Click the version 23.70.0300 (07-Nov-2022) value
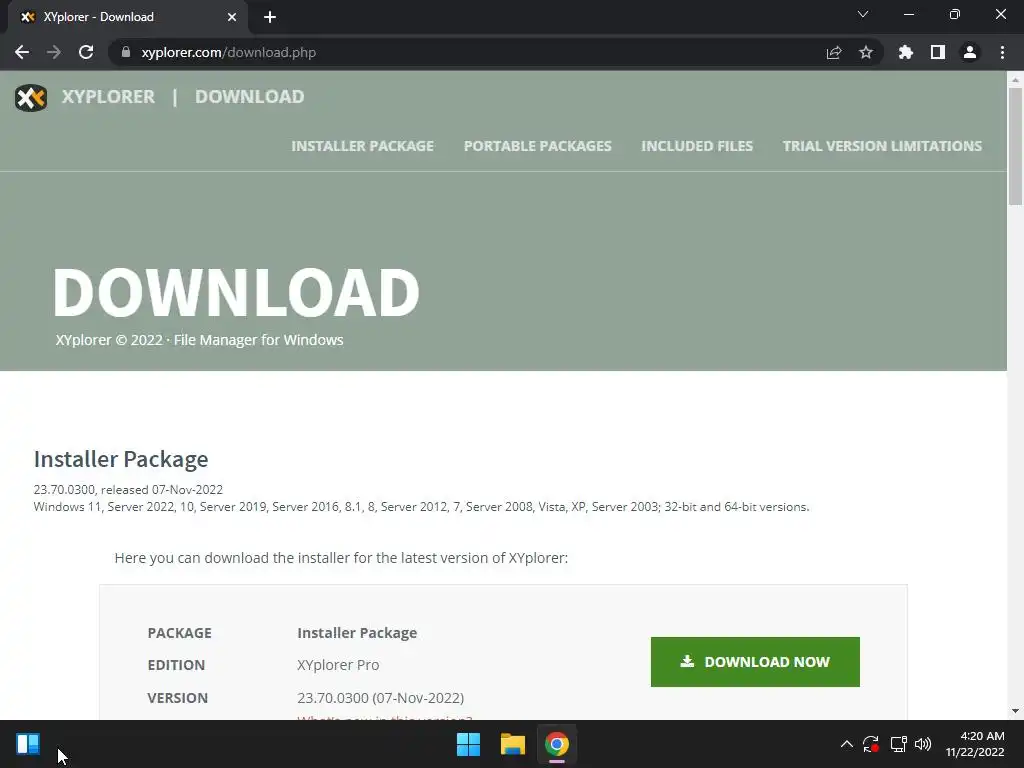This screenshot has height=768, width=1024. 380,698
